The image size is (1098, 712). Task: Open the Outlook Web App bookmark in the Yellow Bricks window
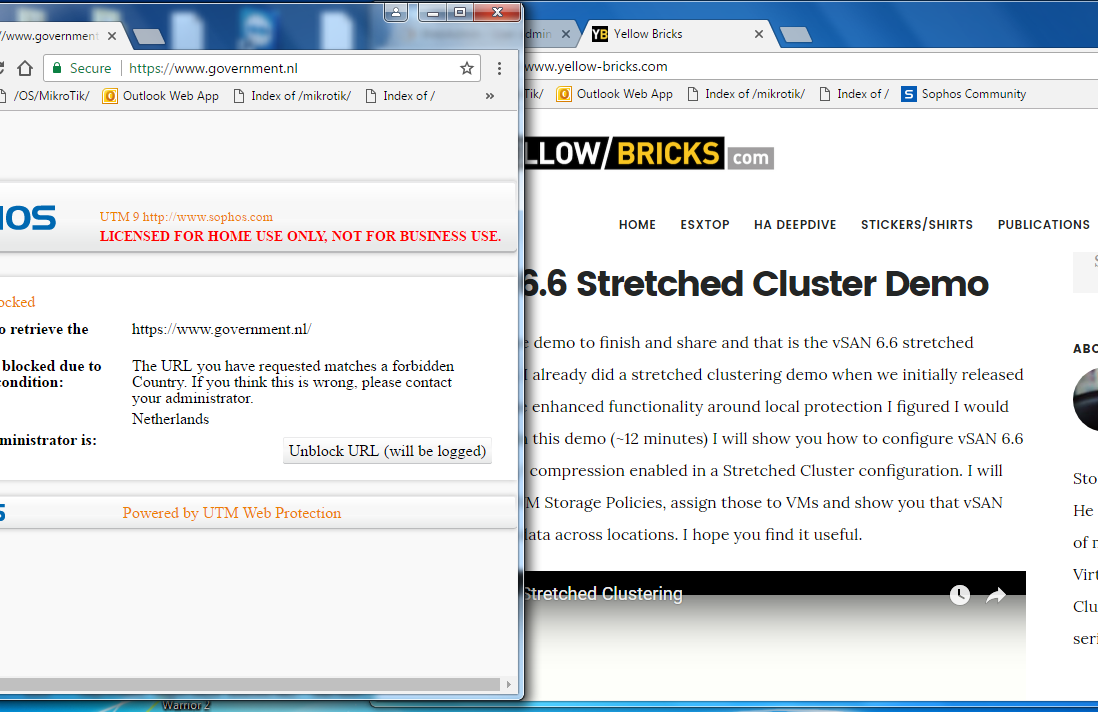(615, 94)
